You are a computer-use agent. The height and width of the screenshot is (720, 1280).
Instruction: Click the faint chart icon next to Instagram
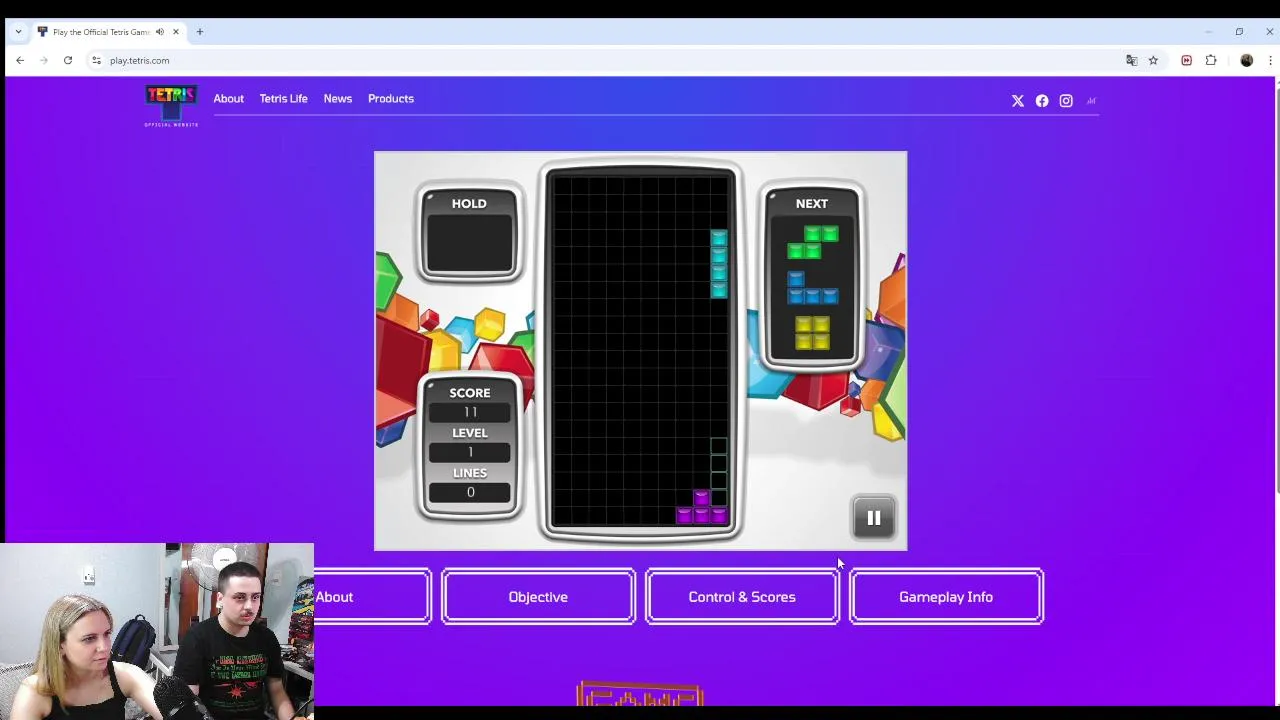(x=1091, y=101)
